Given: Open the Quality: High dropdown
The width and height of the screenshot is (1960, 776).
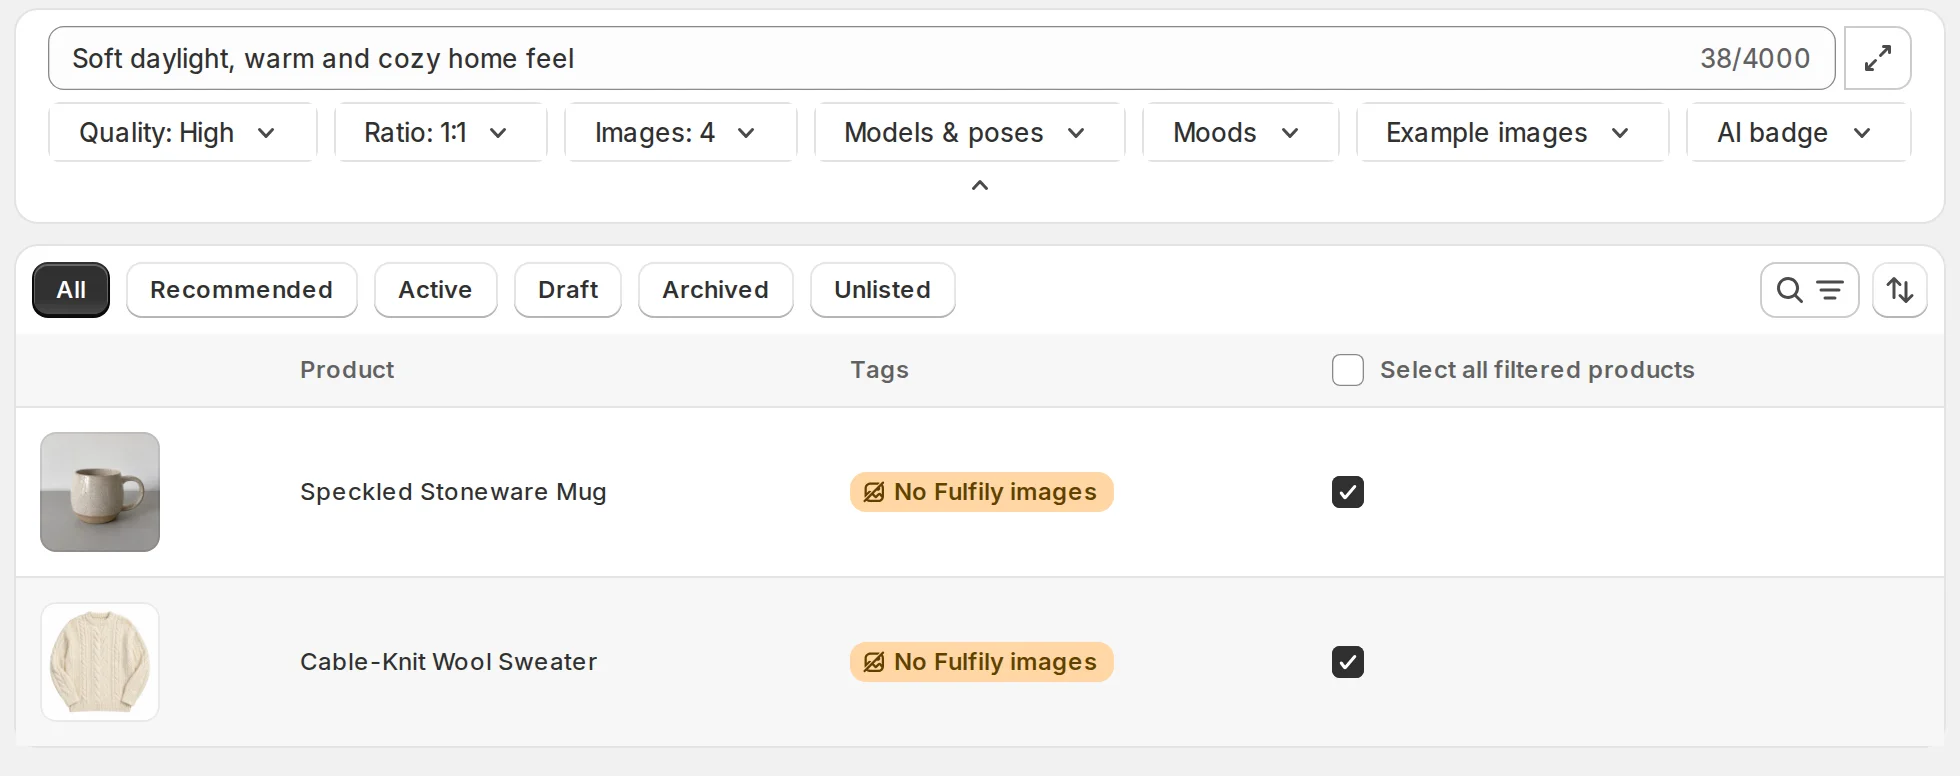Looking at the screenshot, I should [x=182, y=133].
